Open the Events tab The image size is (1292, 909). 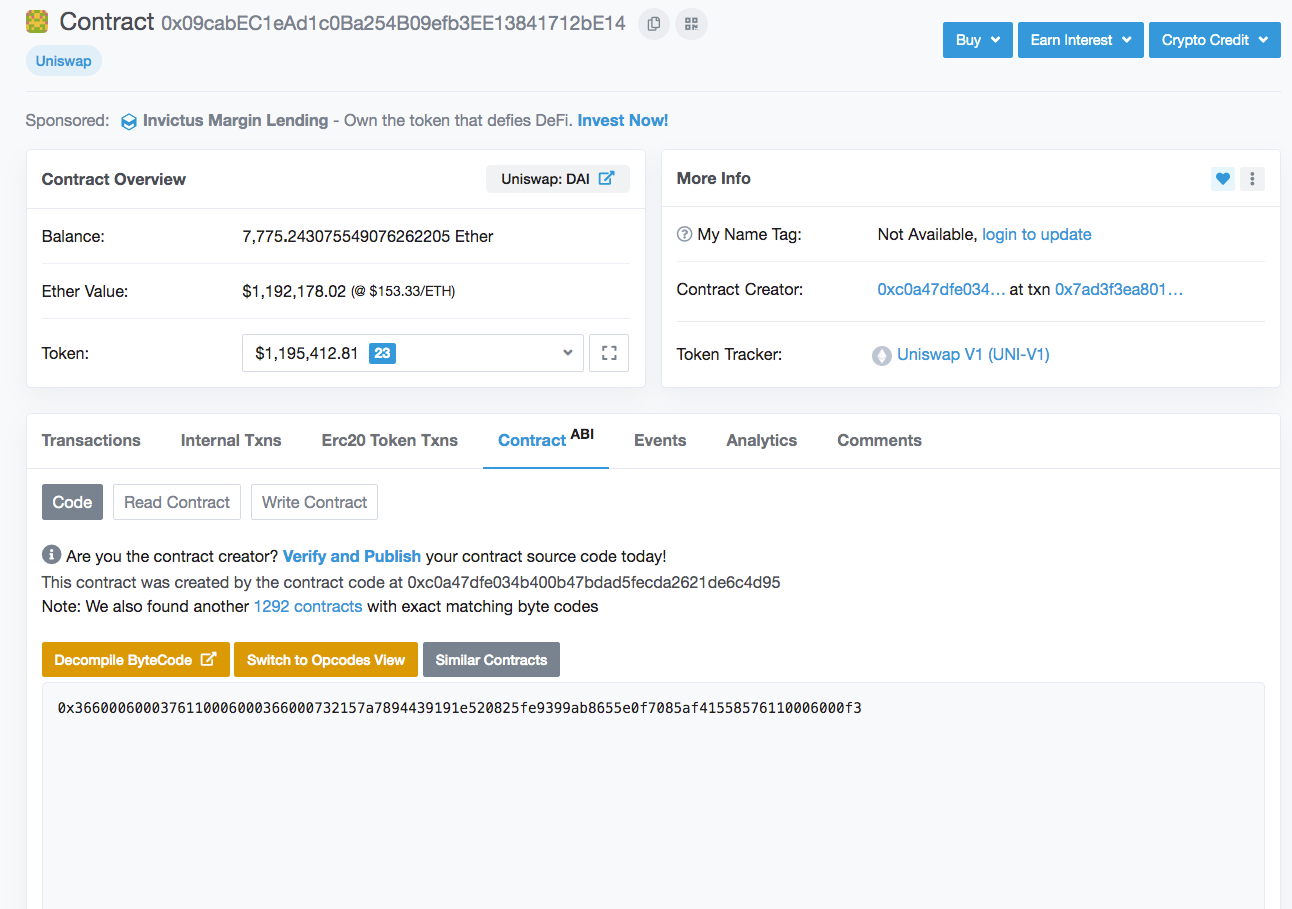click(x=660, y=440)
